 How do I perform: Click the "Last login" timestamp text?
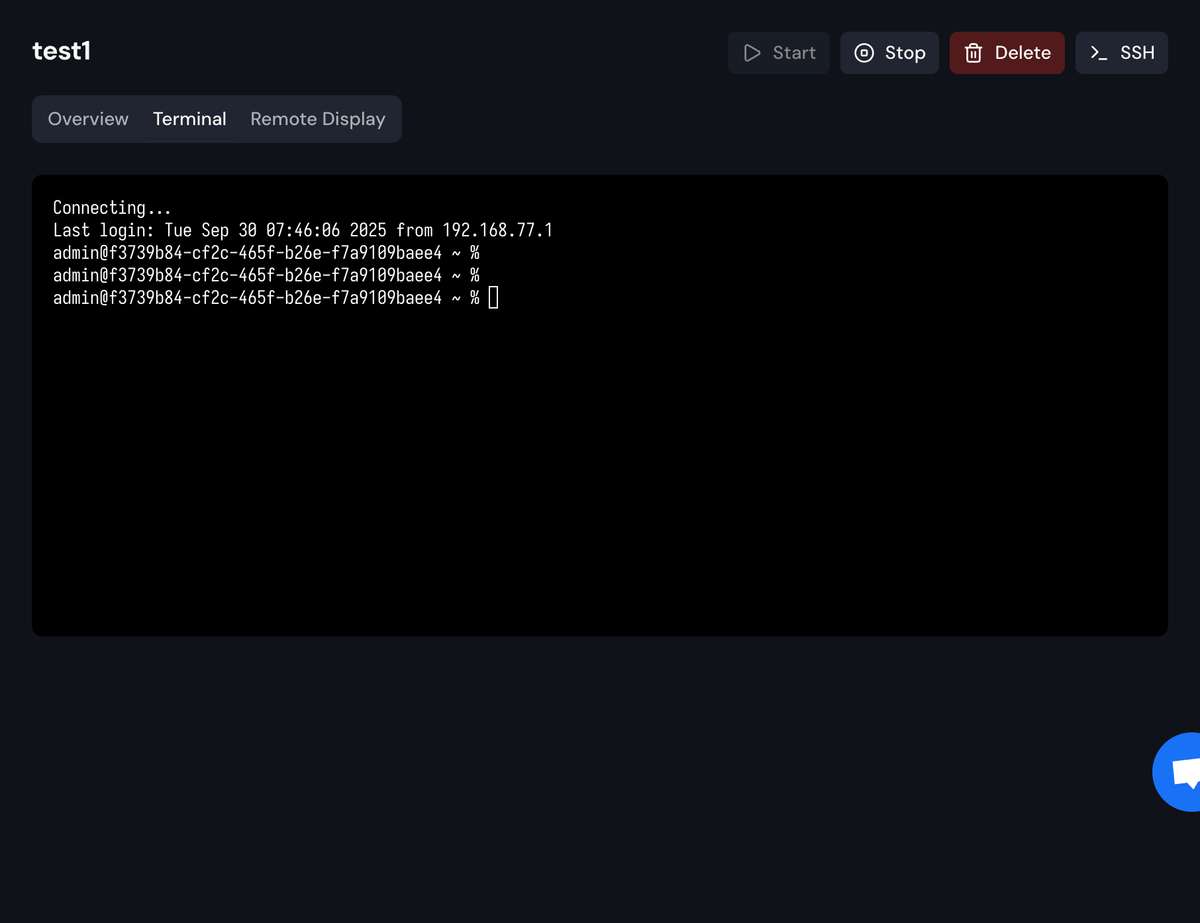275,231
